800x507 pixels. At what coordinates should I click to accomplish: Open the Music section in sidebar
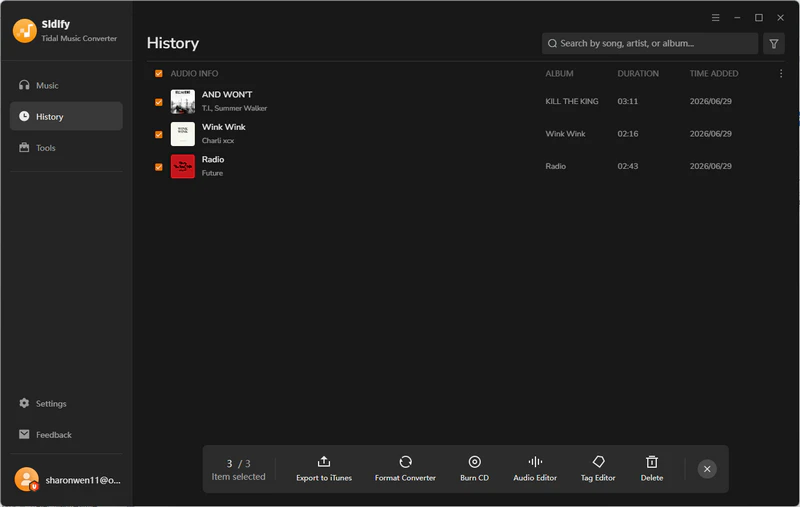(66, 85)
